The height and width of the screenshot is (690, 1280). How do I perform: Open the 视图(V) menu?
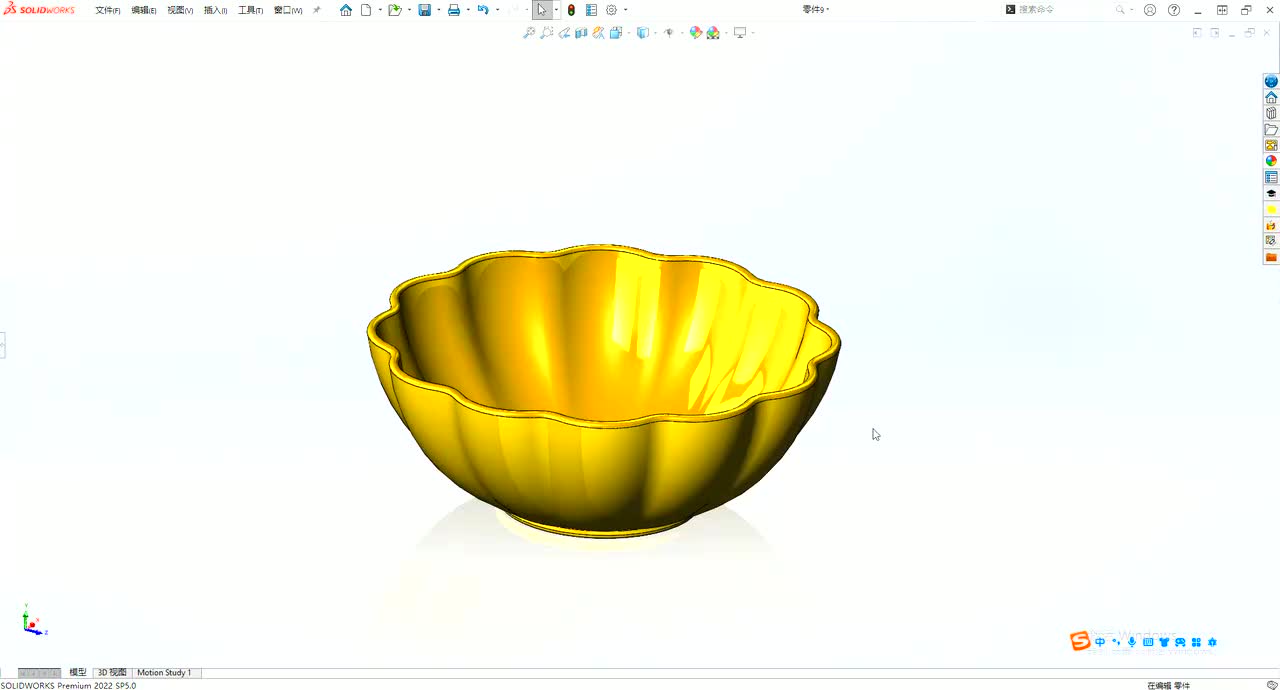[180, 10]
